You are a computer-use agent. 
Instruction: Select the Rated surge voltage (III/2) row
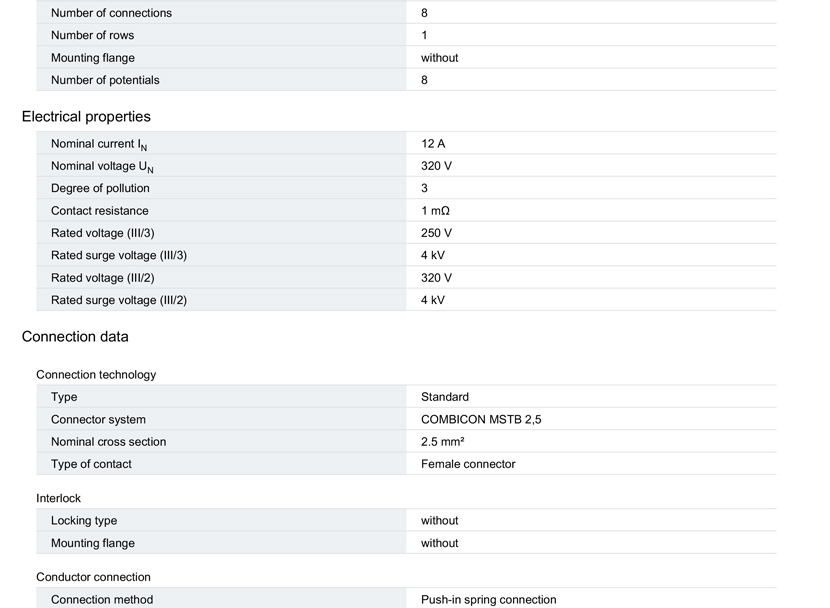click(406, 300)
